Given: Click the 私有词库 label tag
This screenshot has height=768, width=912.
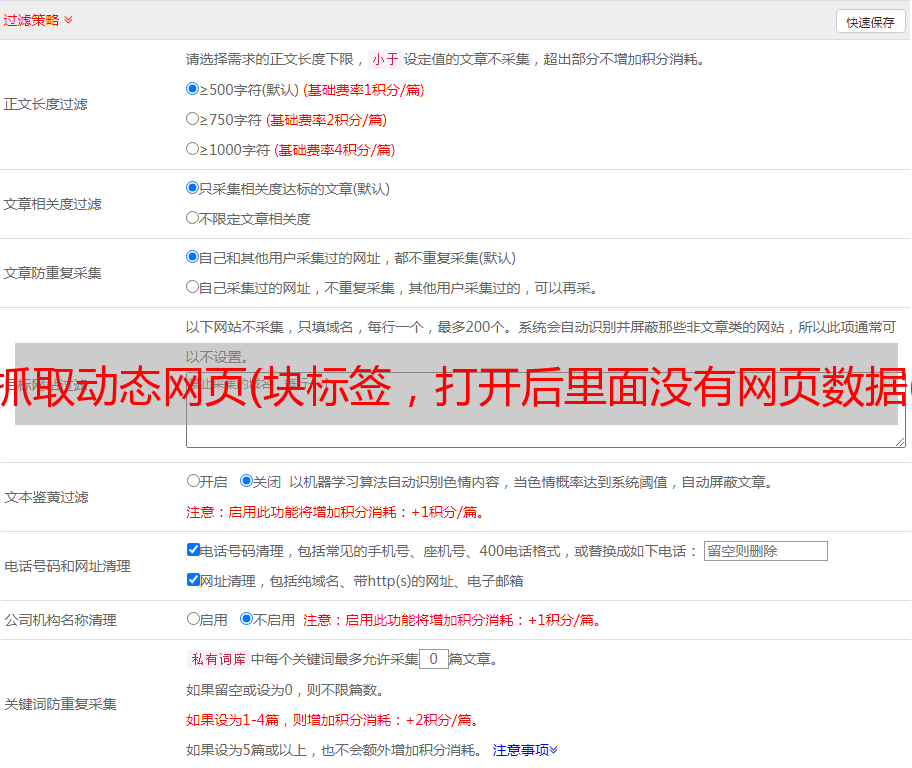Looking at the screenshot, I should point(216,659).
